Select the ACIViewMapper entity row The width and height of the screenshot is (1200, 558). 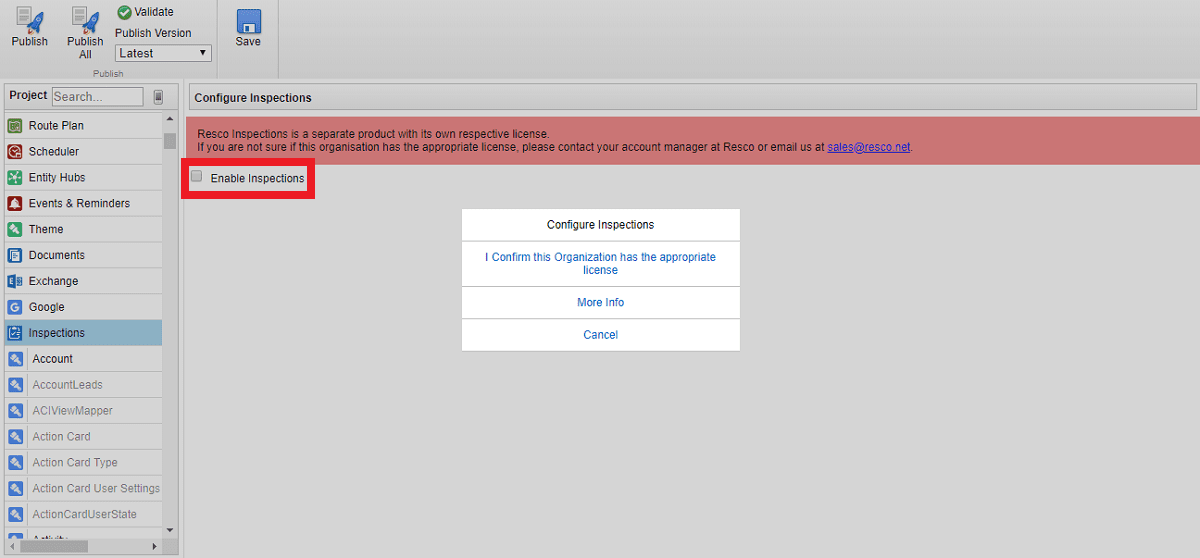click(x=83, y=411)
